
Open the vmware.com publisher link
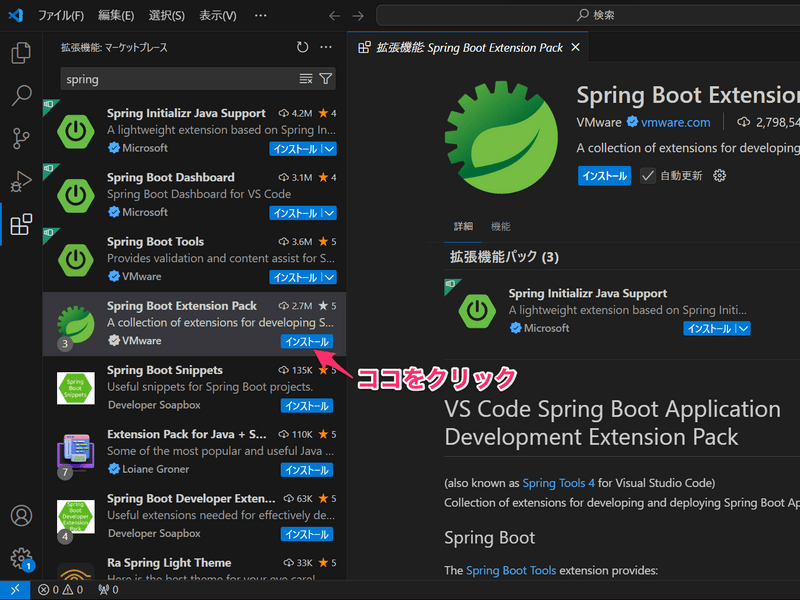coord(675,122)
